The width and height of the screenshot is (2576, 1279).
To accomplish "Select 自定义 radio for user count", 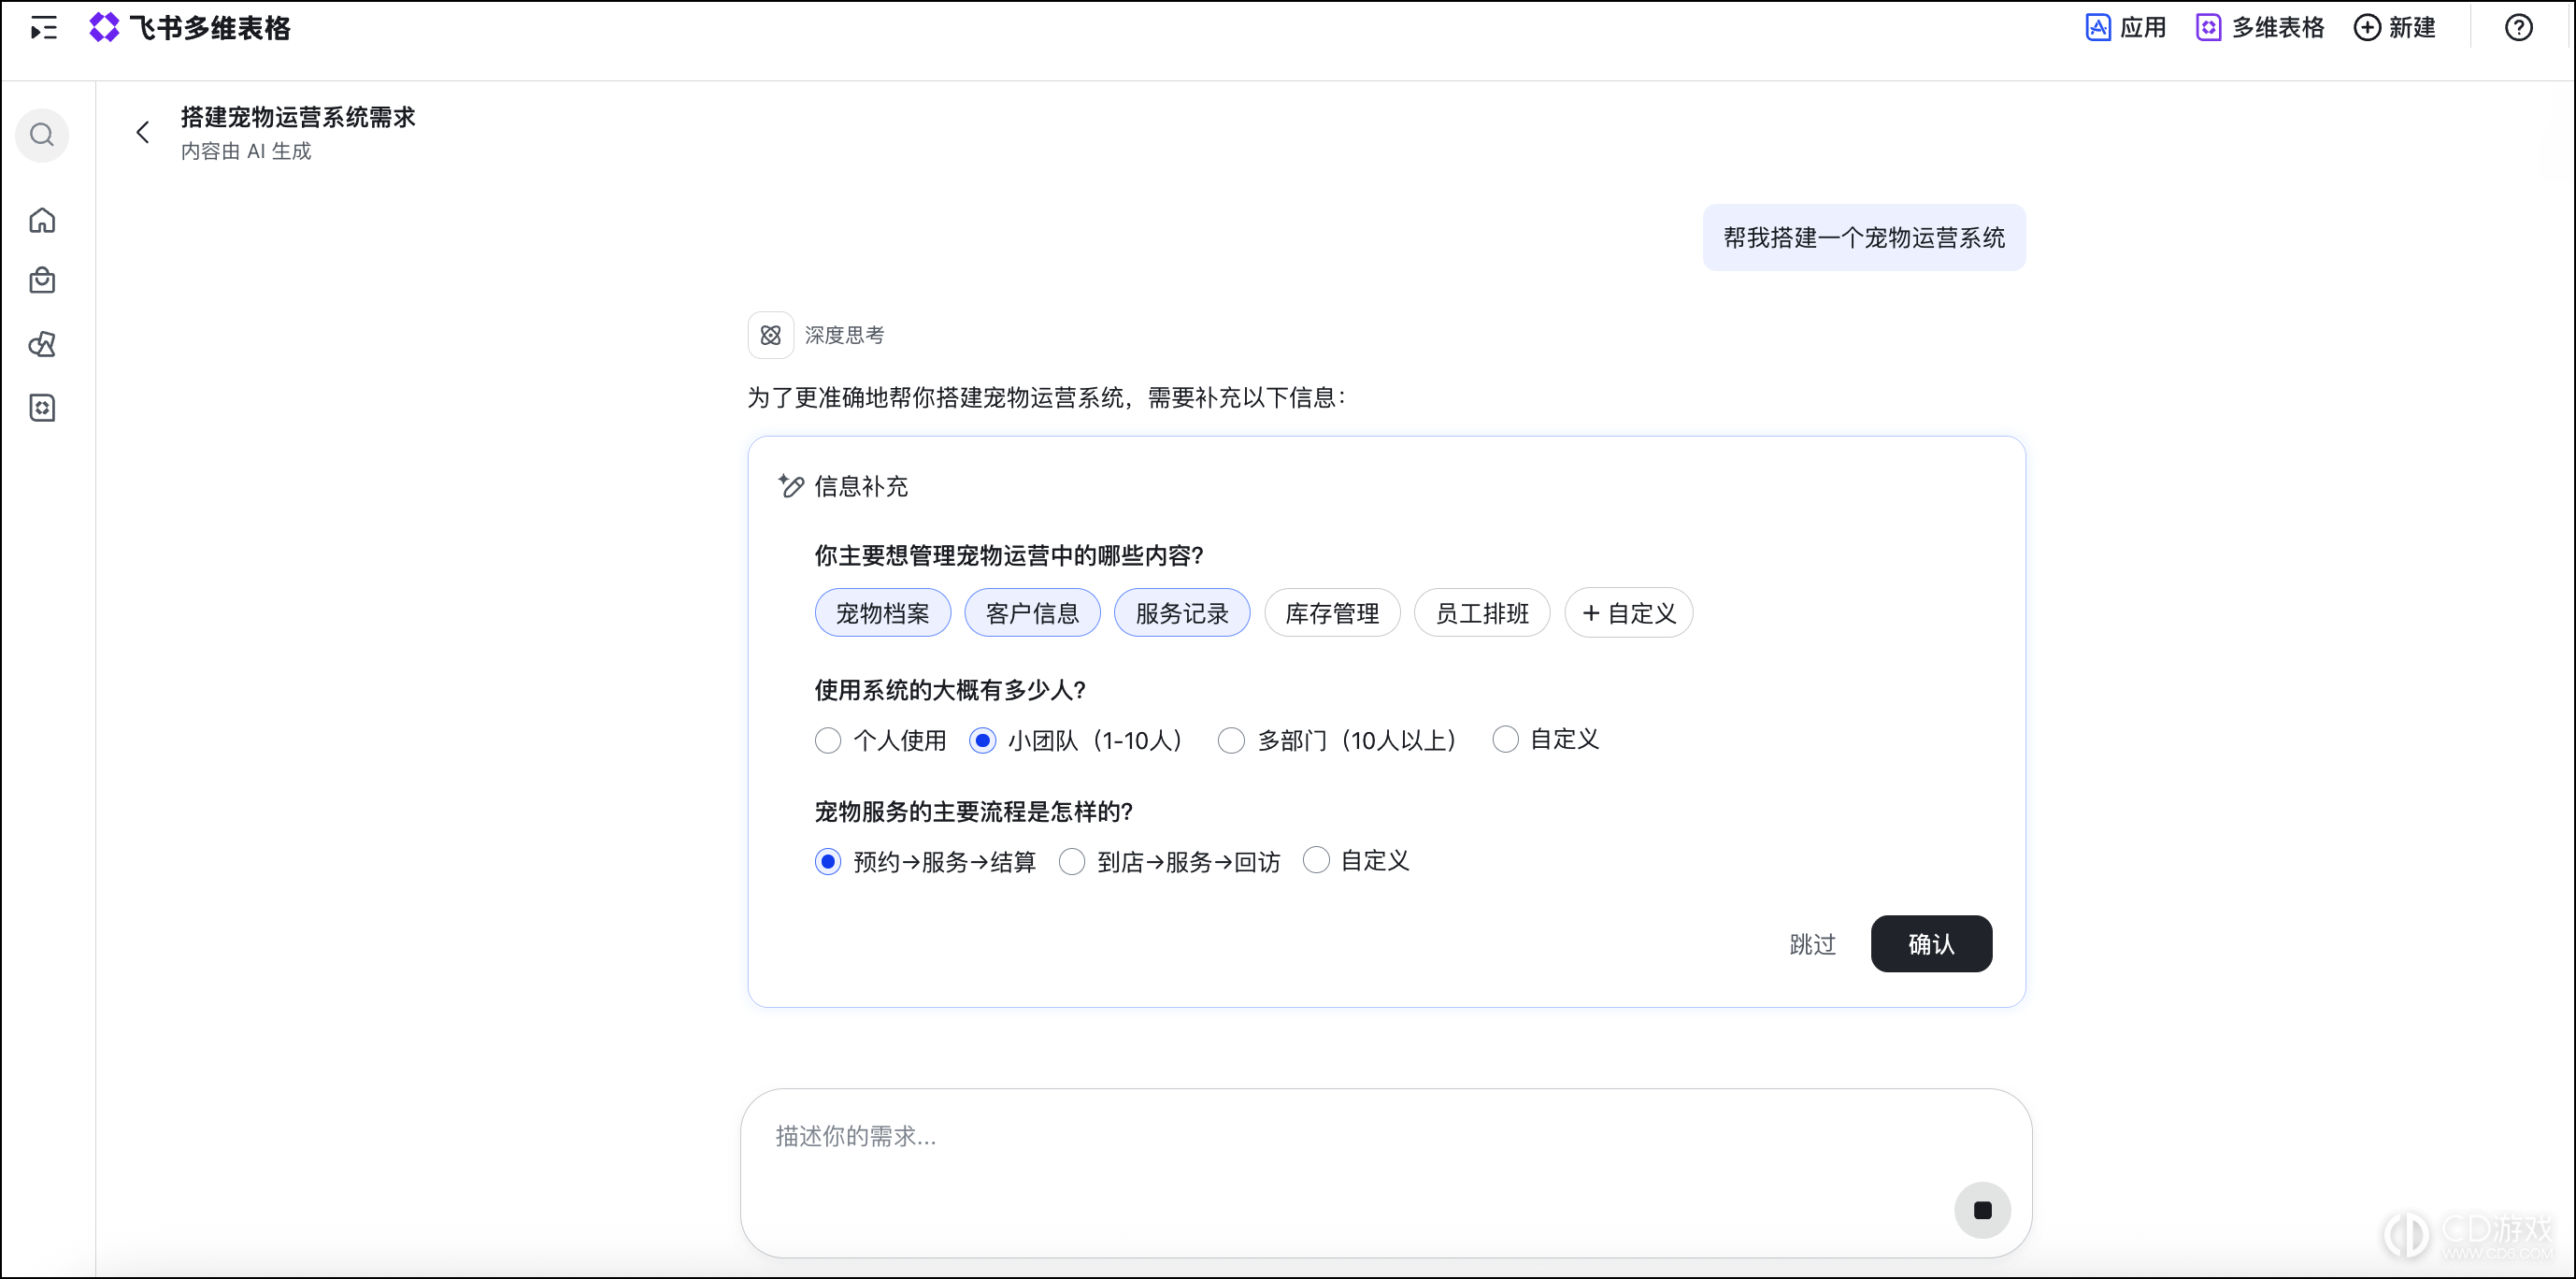I will [x=1546, y=739].
